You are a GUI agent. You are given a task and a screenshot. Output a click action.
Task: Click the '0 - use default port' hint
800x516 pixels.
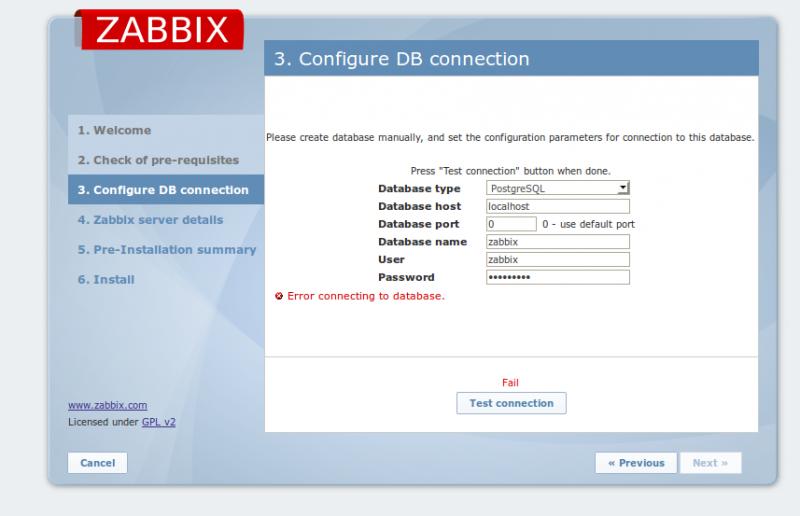[x=588, y=224]
